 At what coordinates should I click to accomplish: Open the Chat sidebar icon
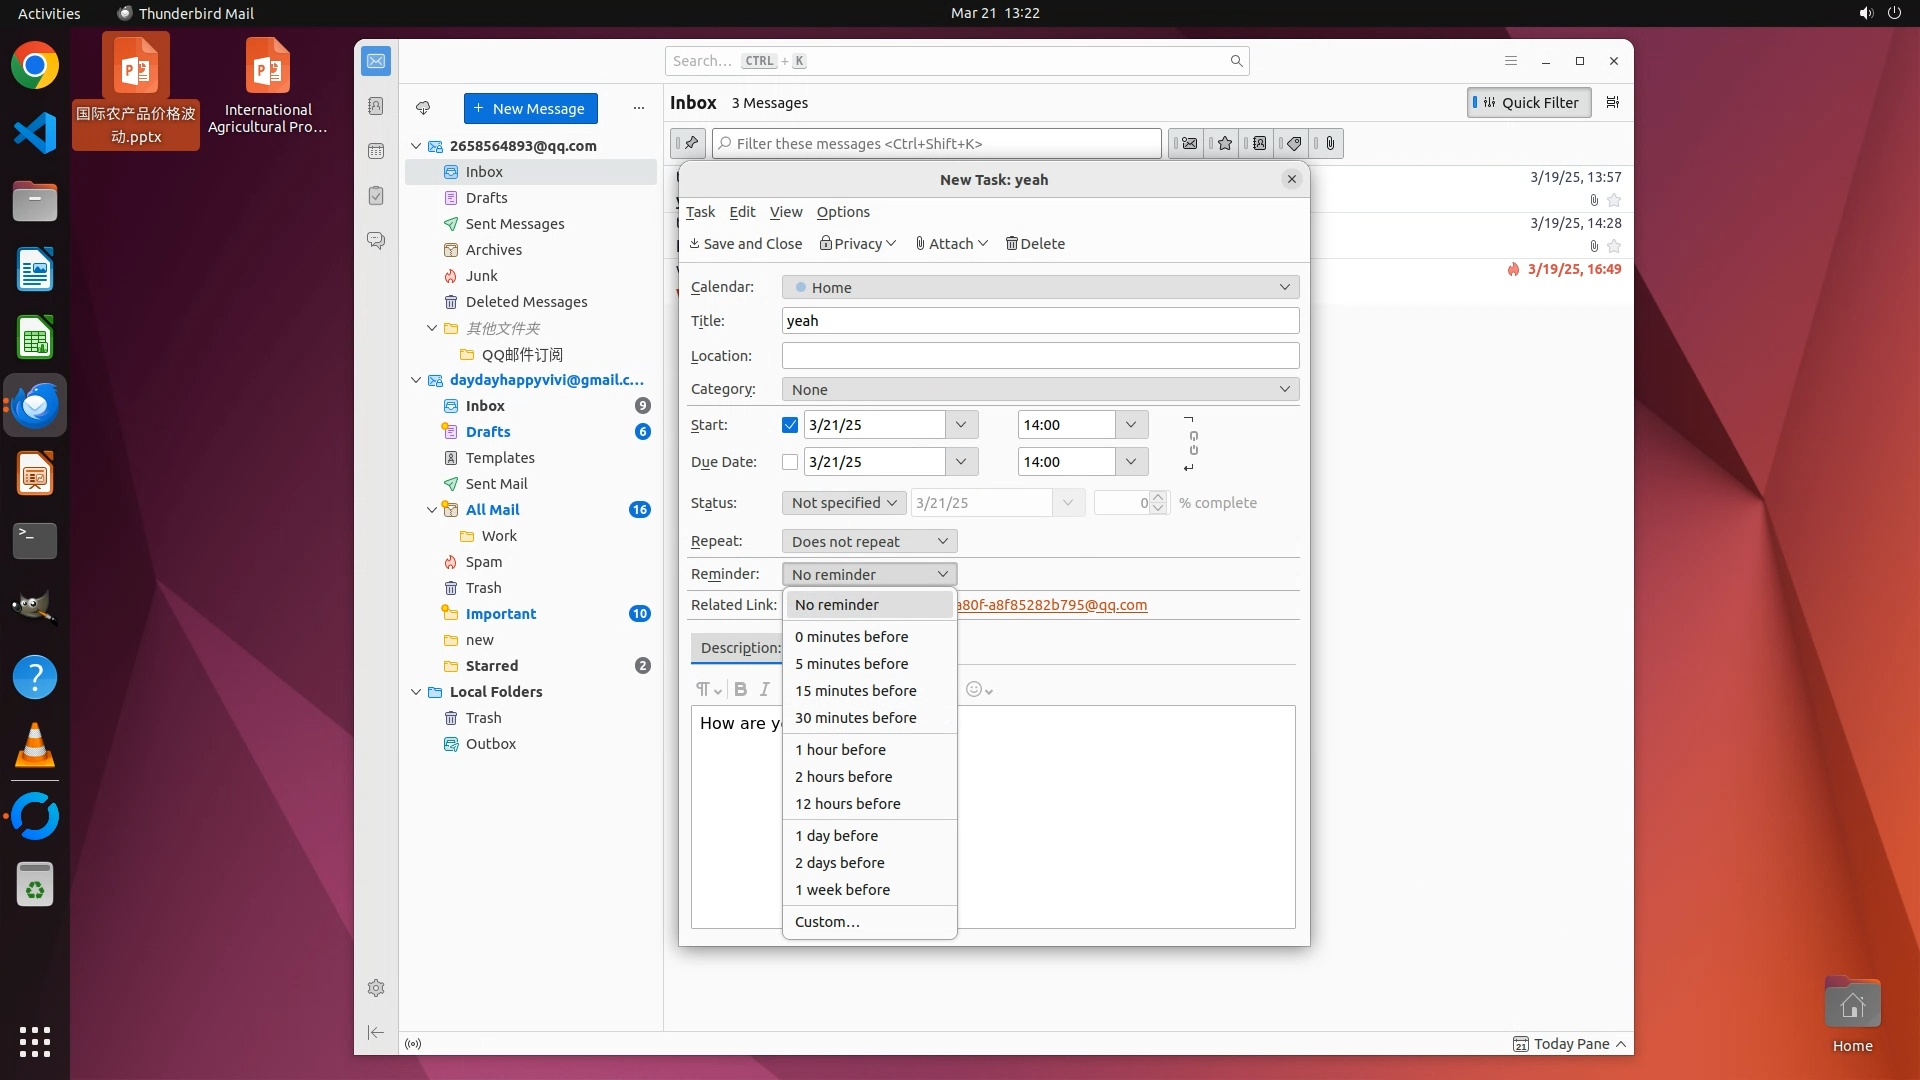point(376,241)
